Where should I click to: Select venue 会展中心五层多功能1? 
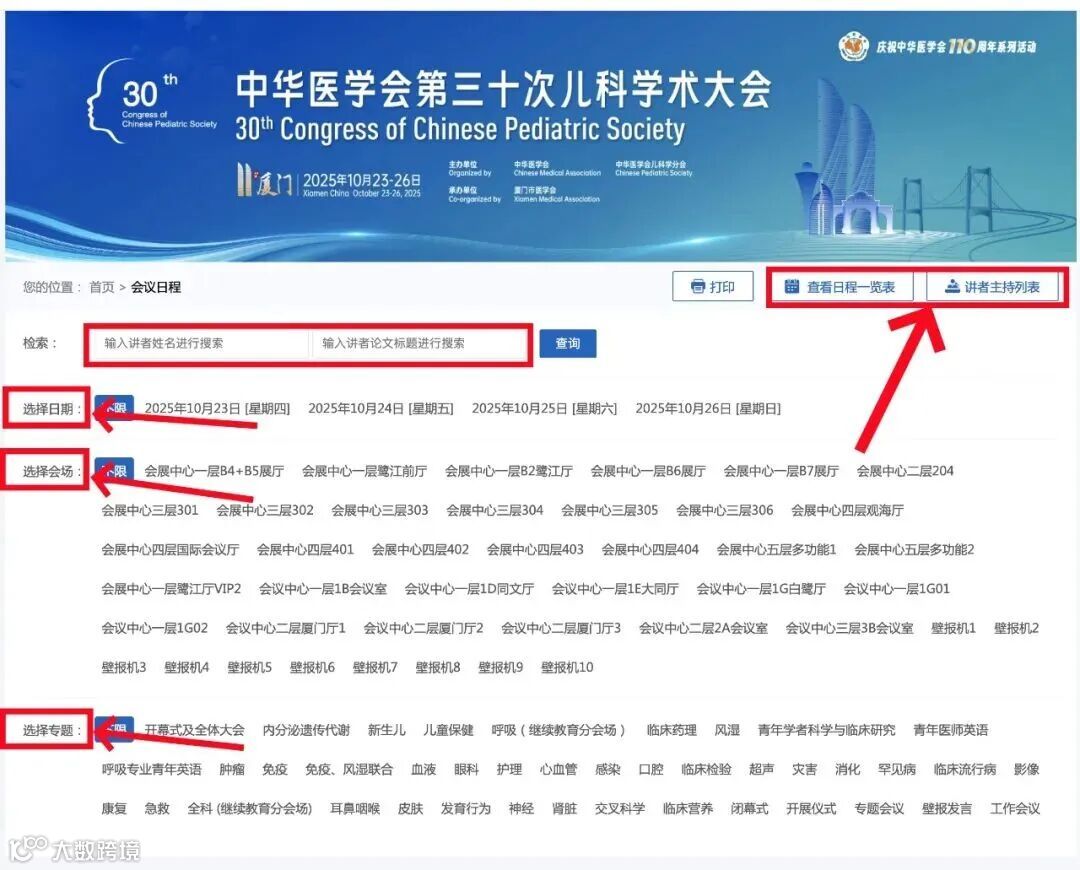[776, 550]
